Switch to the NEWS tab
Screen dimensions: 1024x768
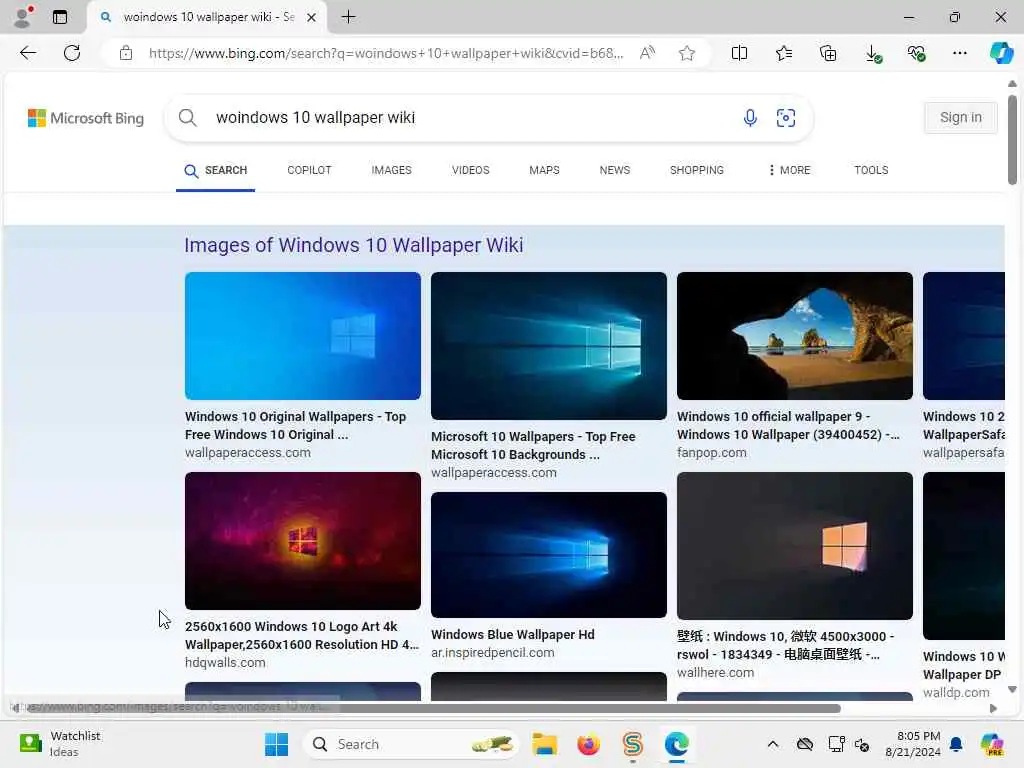pos(615,170)
